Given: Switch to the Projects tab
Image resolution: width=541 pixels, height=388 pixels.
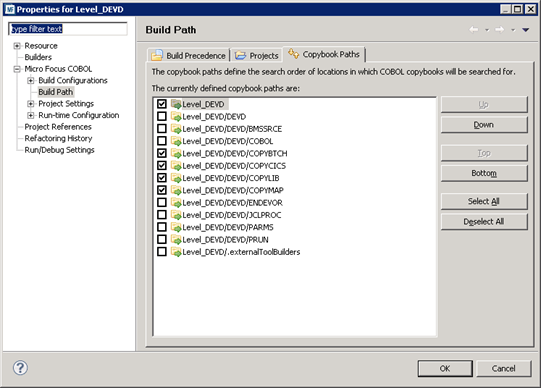Looking at the screenshot, I should (x=257, y=56).
